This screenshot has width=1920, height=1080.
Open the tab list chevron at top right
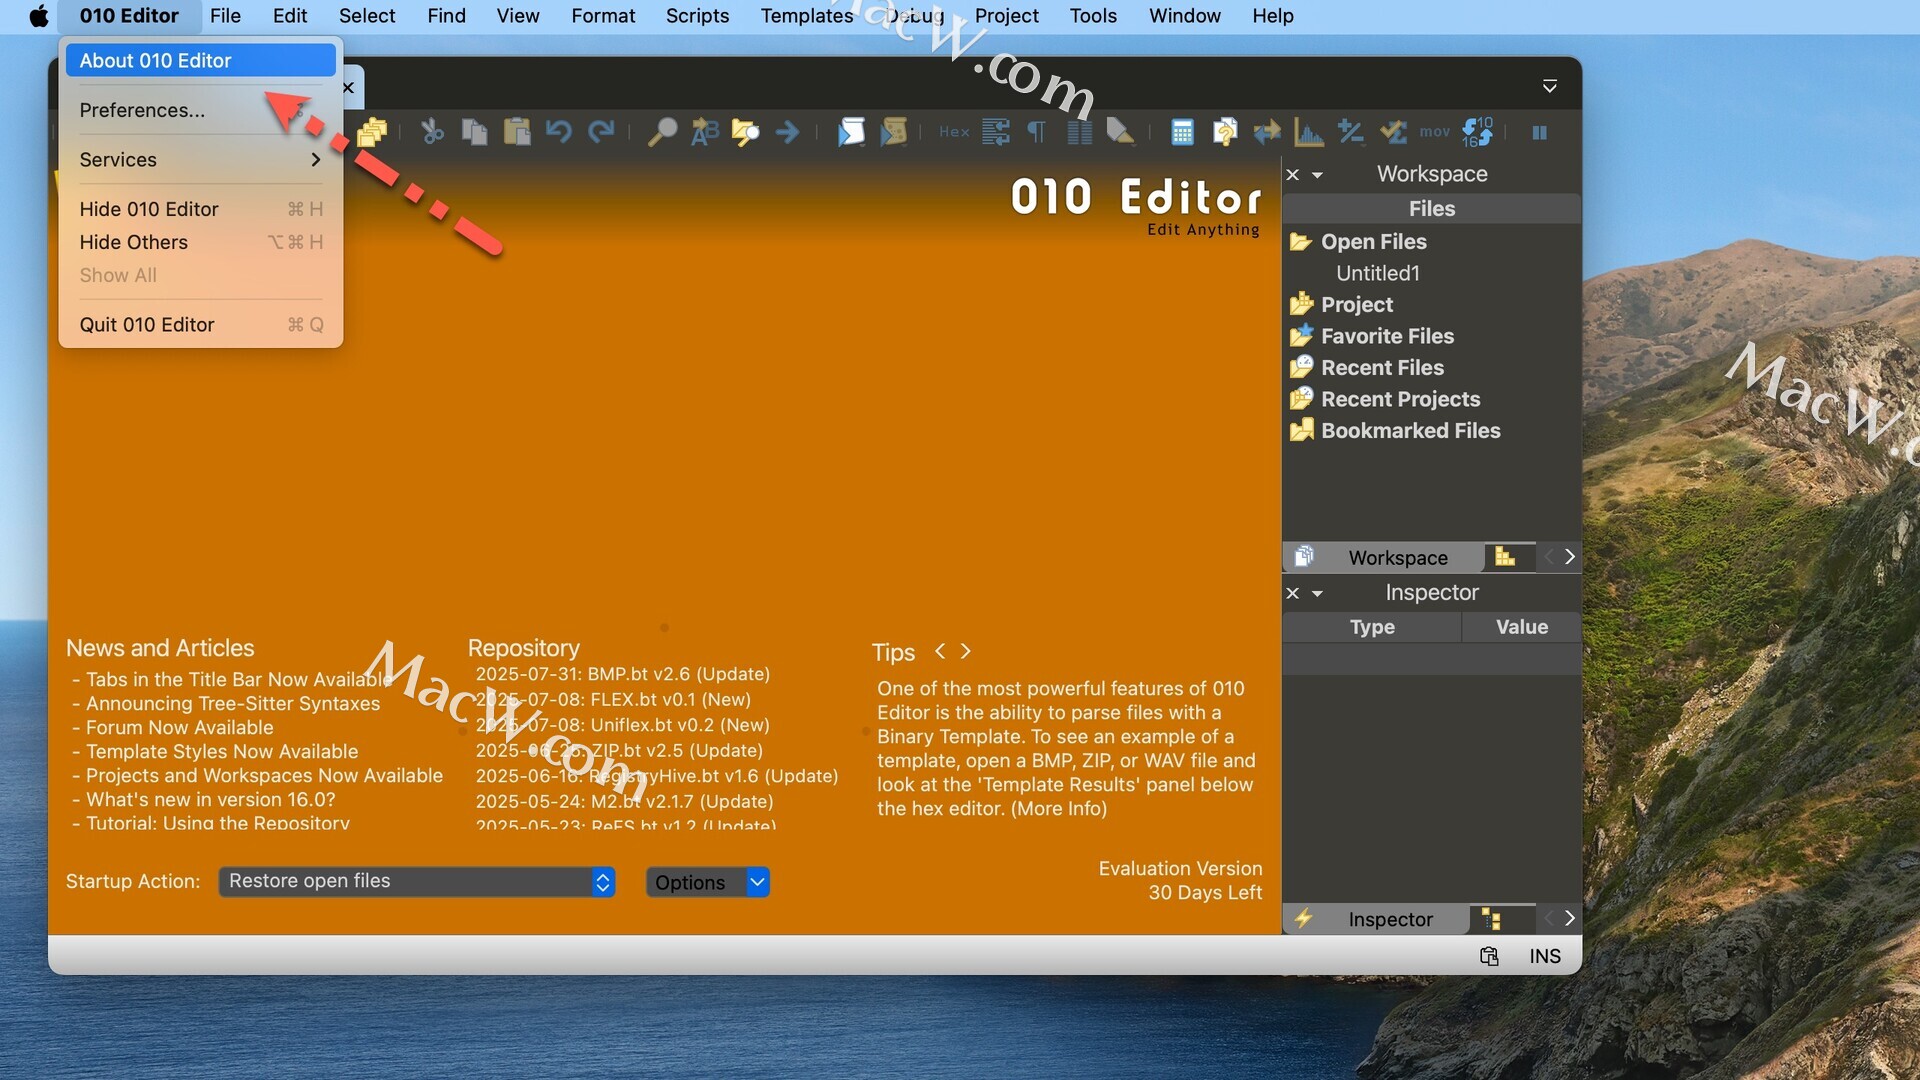(x=1550, y=87)
